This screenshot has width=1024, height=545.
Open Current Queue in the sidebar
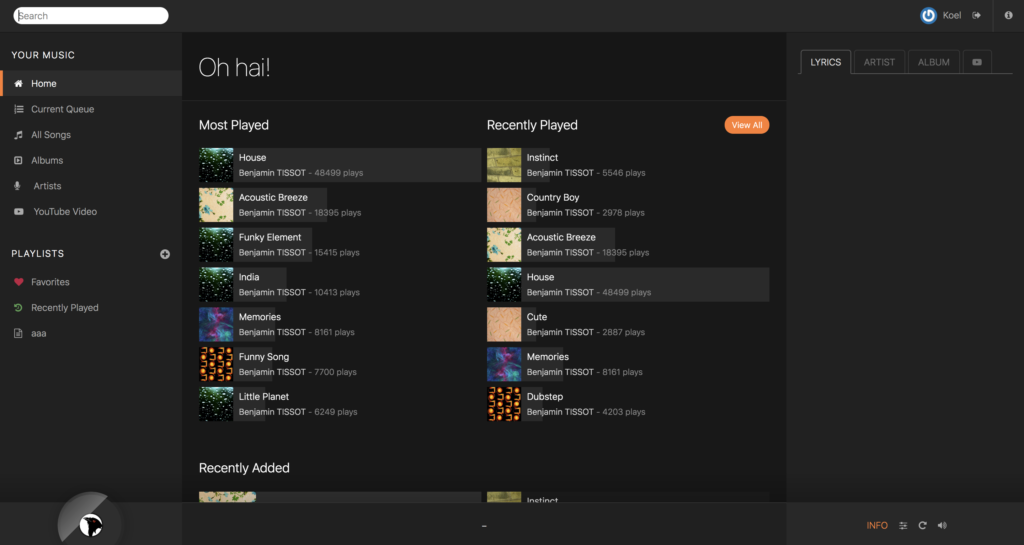62,109
